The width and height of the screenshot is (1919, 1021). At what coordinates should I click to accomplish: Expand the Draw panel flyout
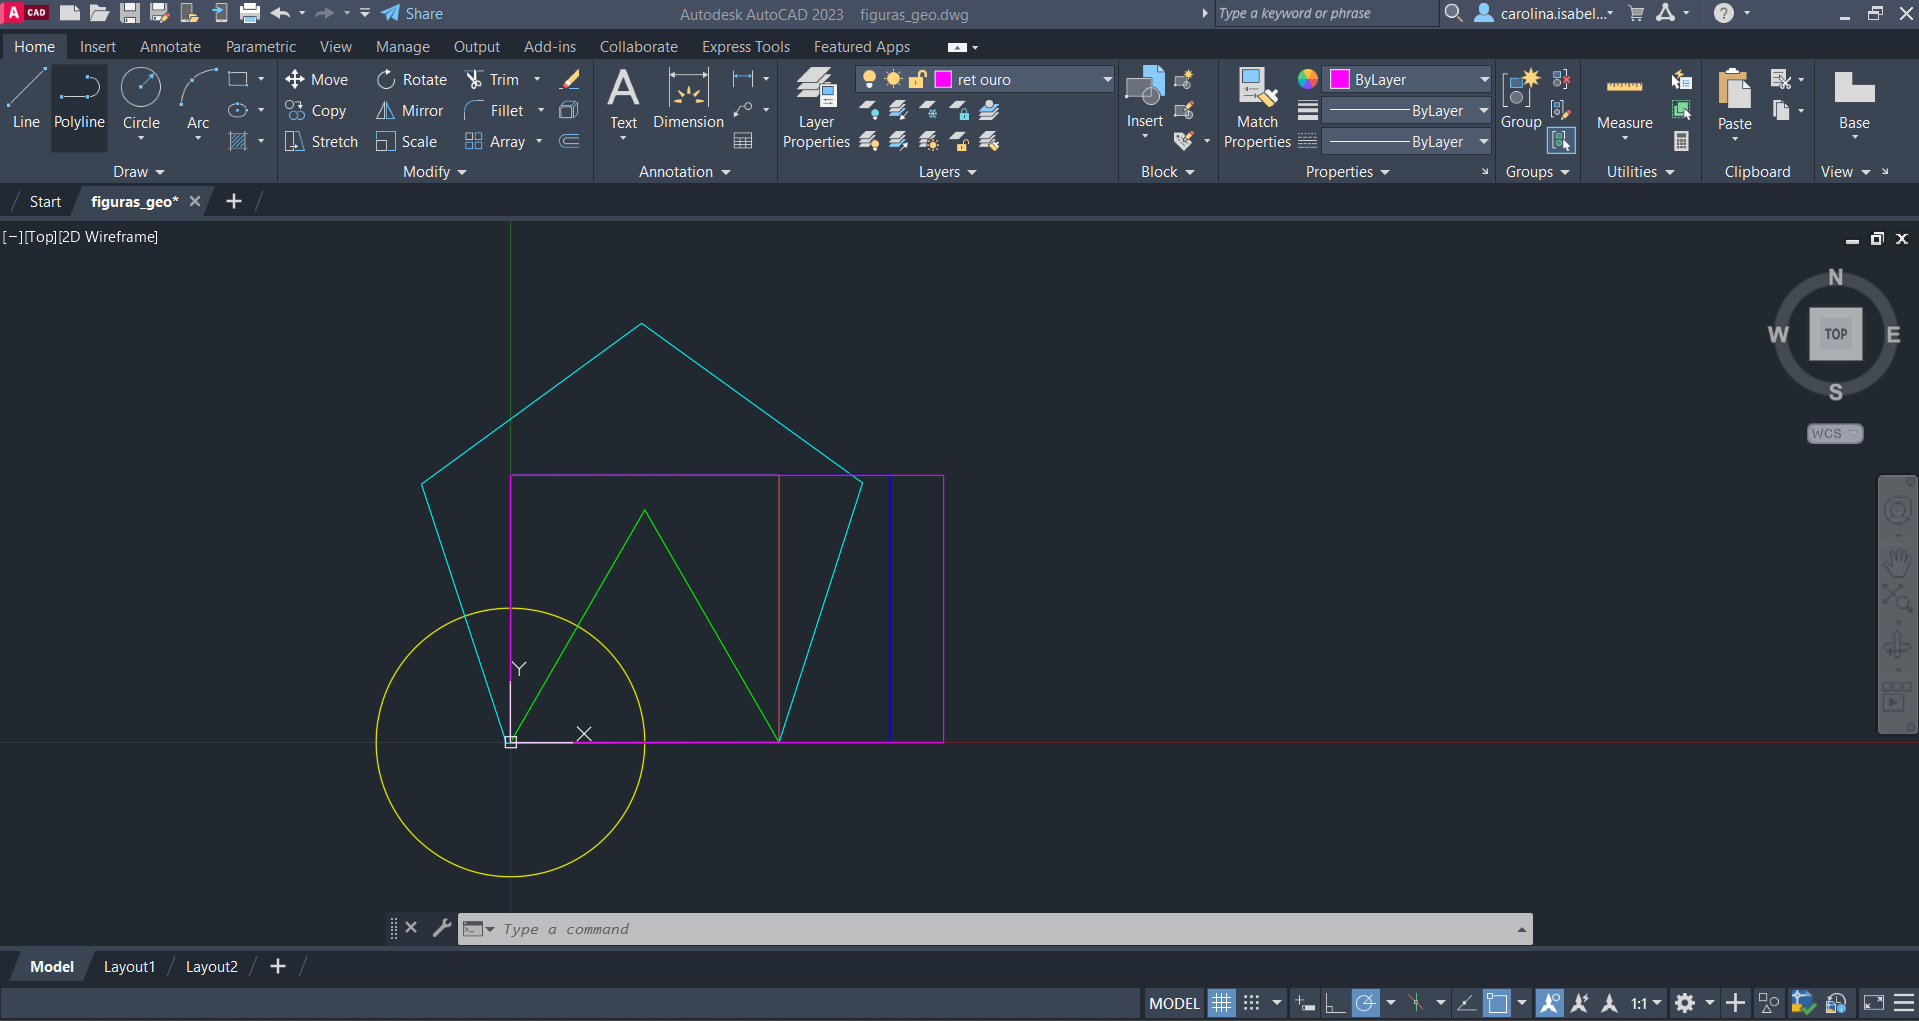pyautogui.click(x=138, y=172)
